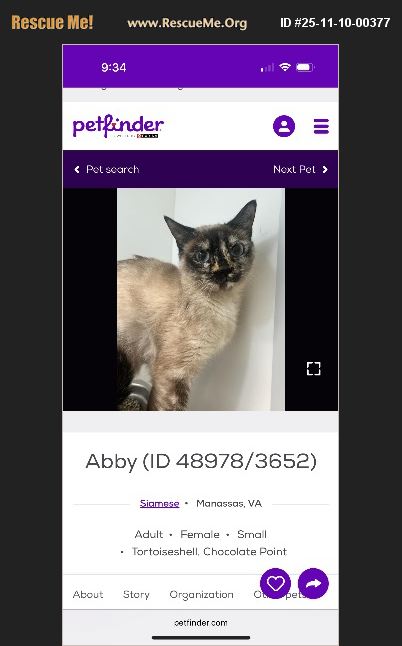Open the hamburger menu

[x=321, y=126]
